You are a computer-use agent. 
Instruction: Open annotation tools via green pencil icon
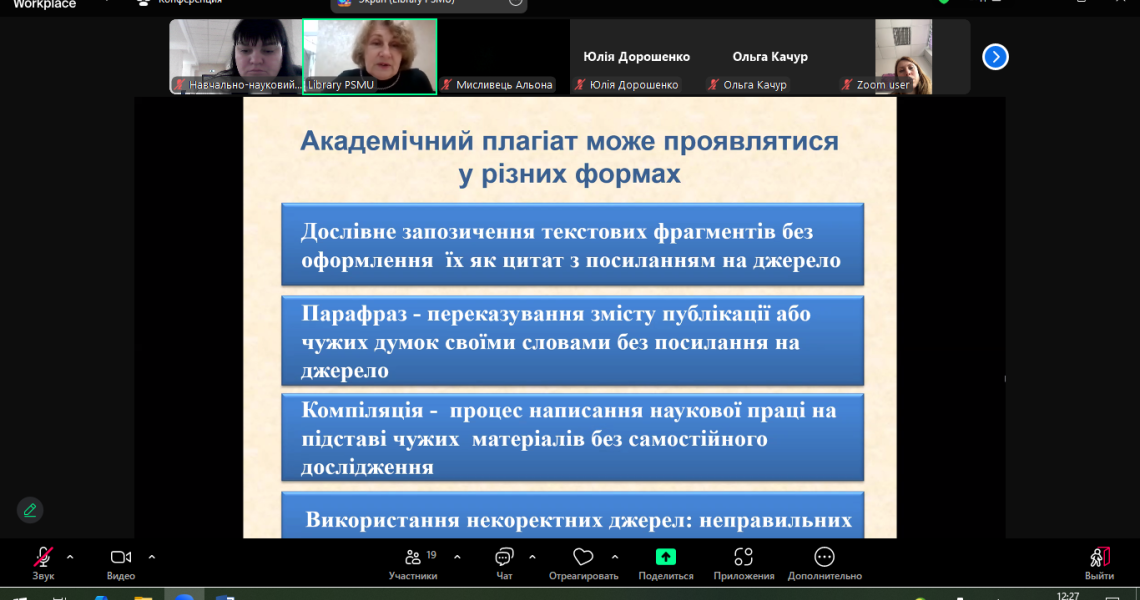(x=30, y=511)
